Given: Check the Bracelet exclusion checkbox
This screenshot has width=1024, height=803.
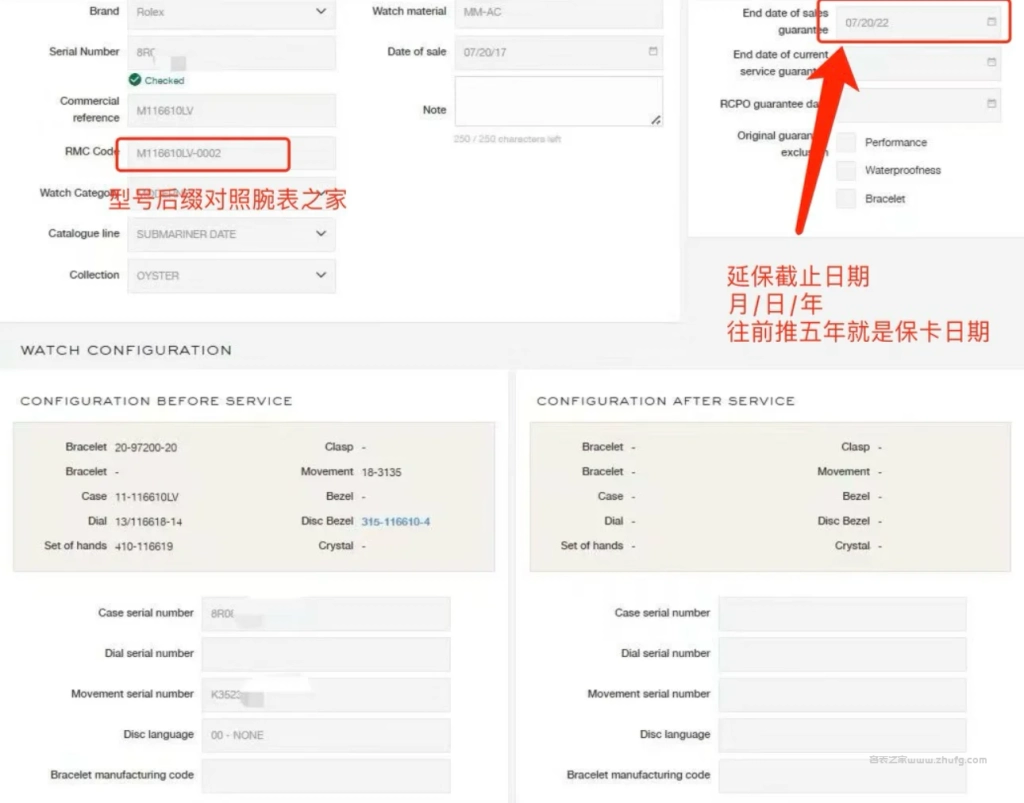Looking at the screenshot, I should pyautogui.click(x=846, y=199).
